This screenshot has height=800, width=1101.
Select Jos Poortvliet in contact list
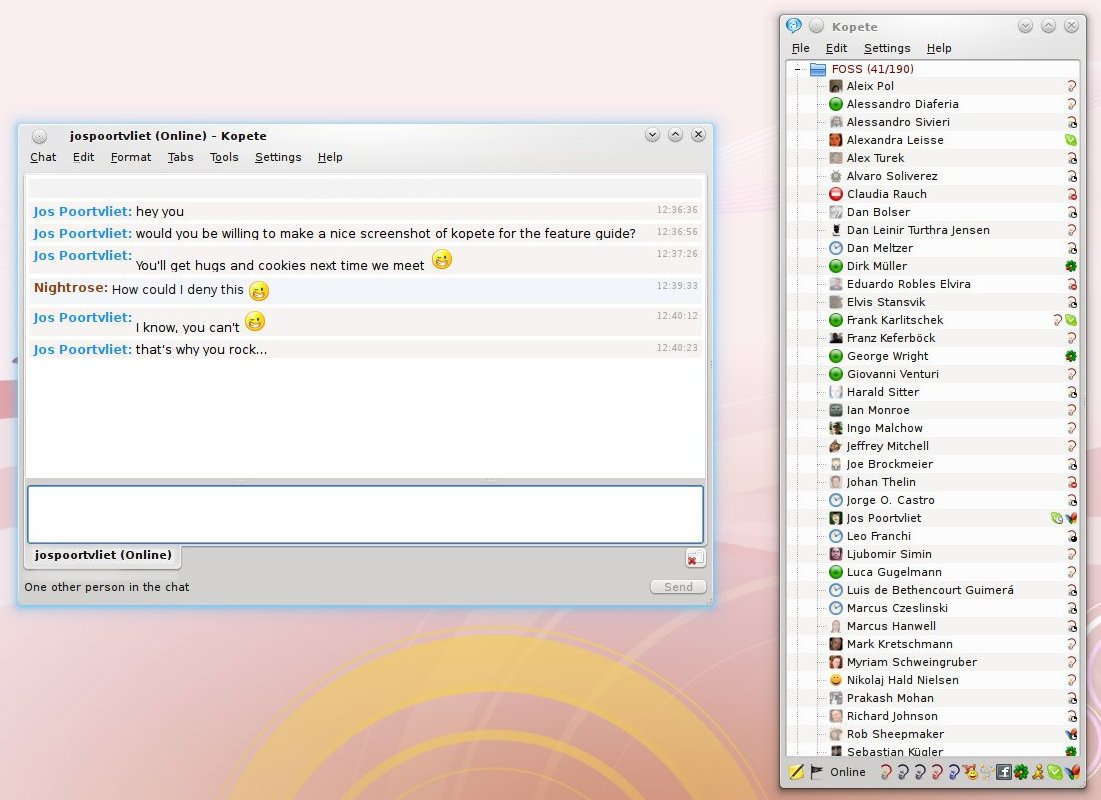pos(884,518)
